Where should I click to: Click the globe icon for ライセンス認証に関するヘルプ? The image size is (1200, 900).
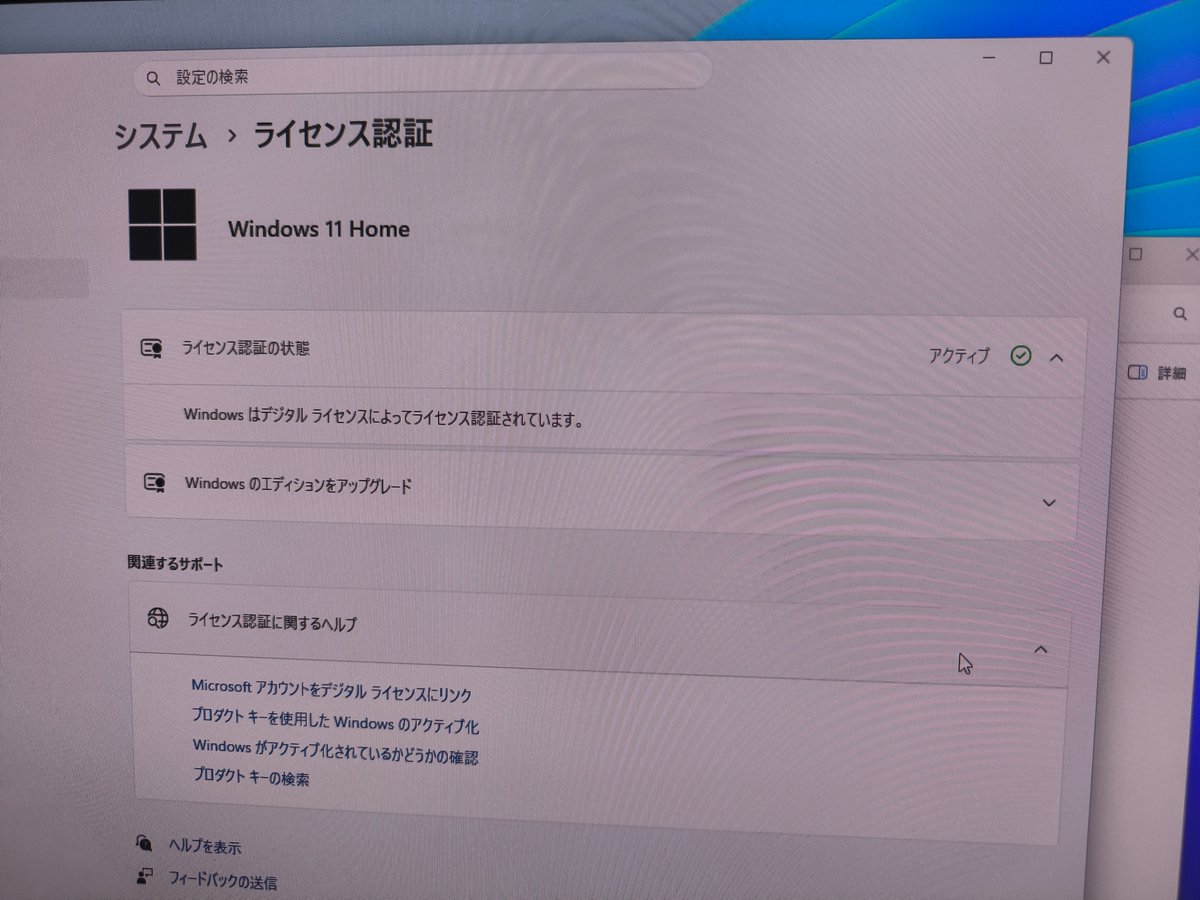tap(158, 617)
